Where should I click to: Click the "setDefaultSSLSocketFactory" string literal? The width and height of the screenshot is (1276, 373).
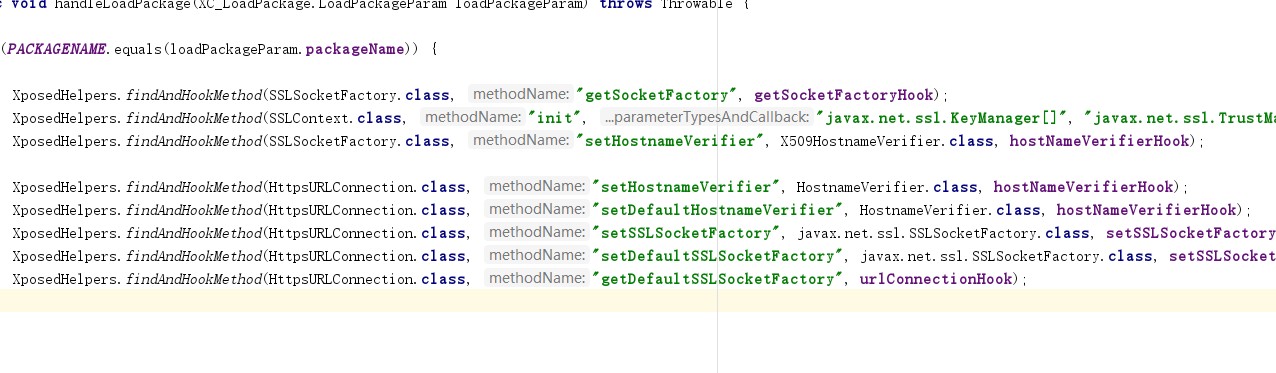tap(716, 256)
